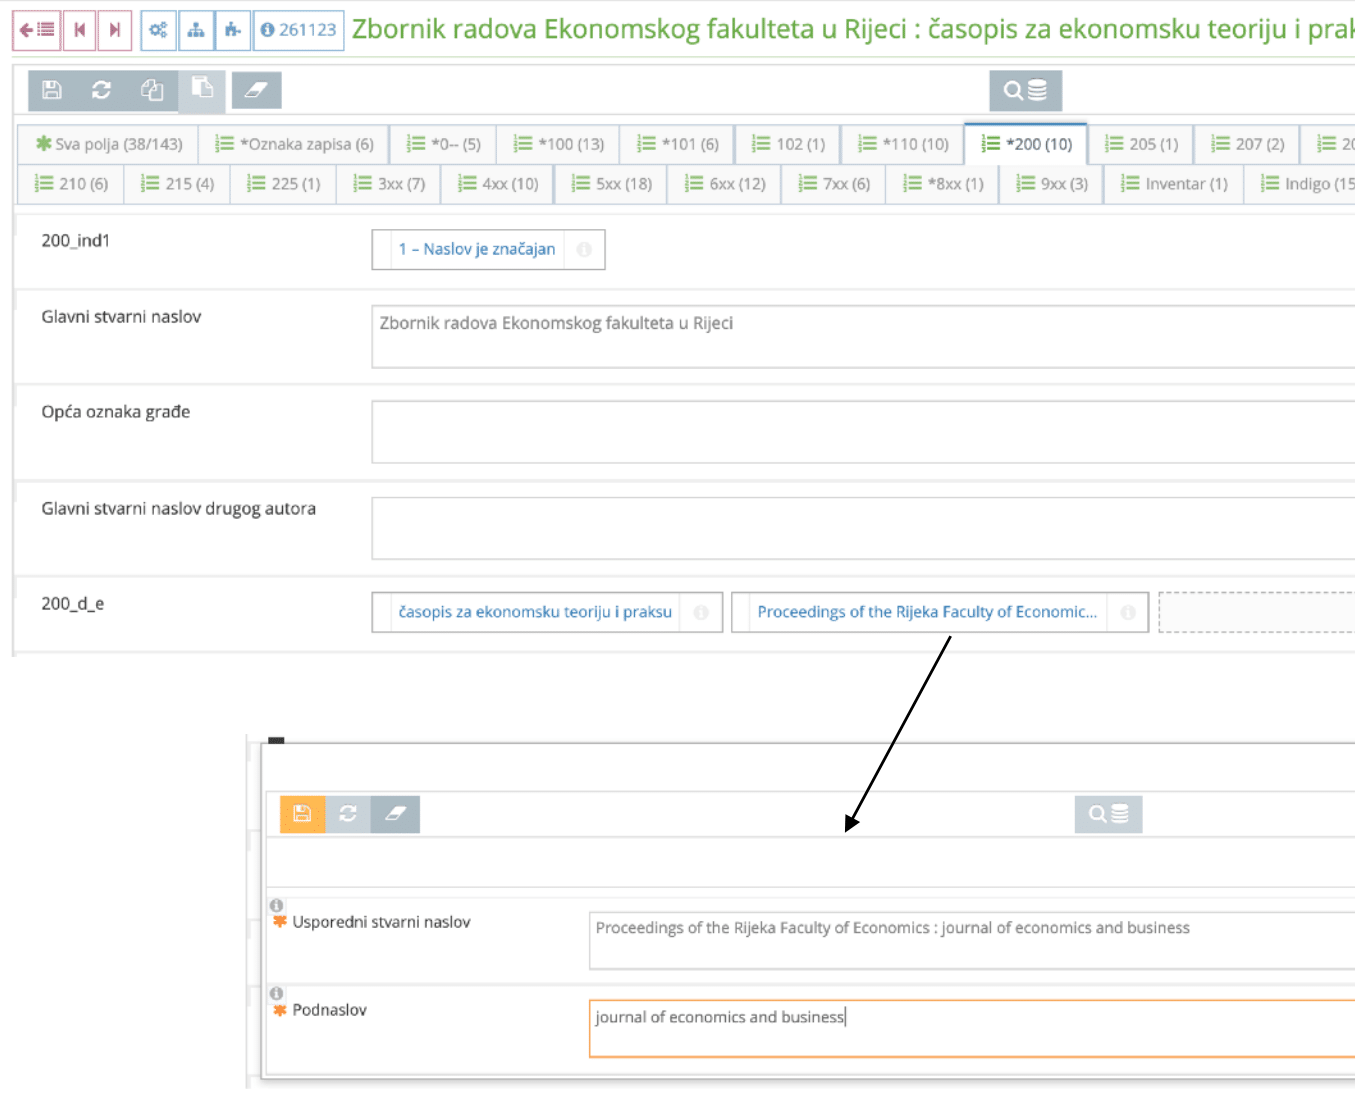Click the hierarchy sitemap icon
This screenshot has width=1359, height=1102.
(x=196, y=30)
